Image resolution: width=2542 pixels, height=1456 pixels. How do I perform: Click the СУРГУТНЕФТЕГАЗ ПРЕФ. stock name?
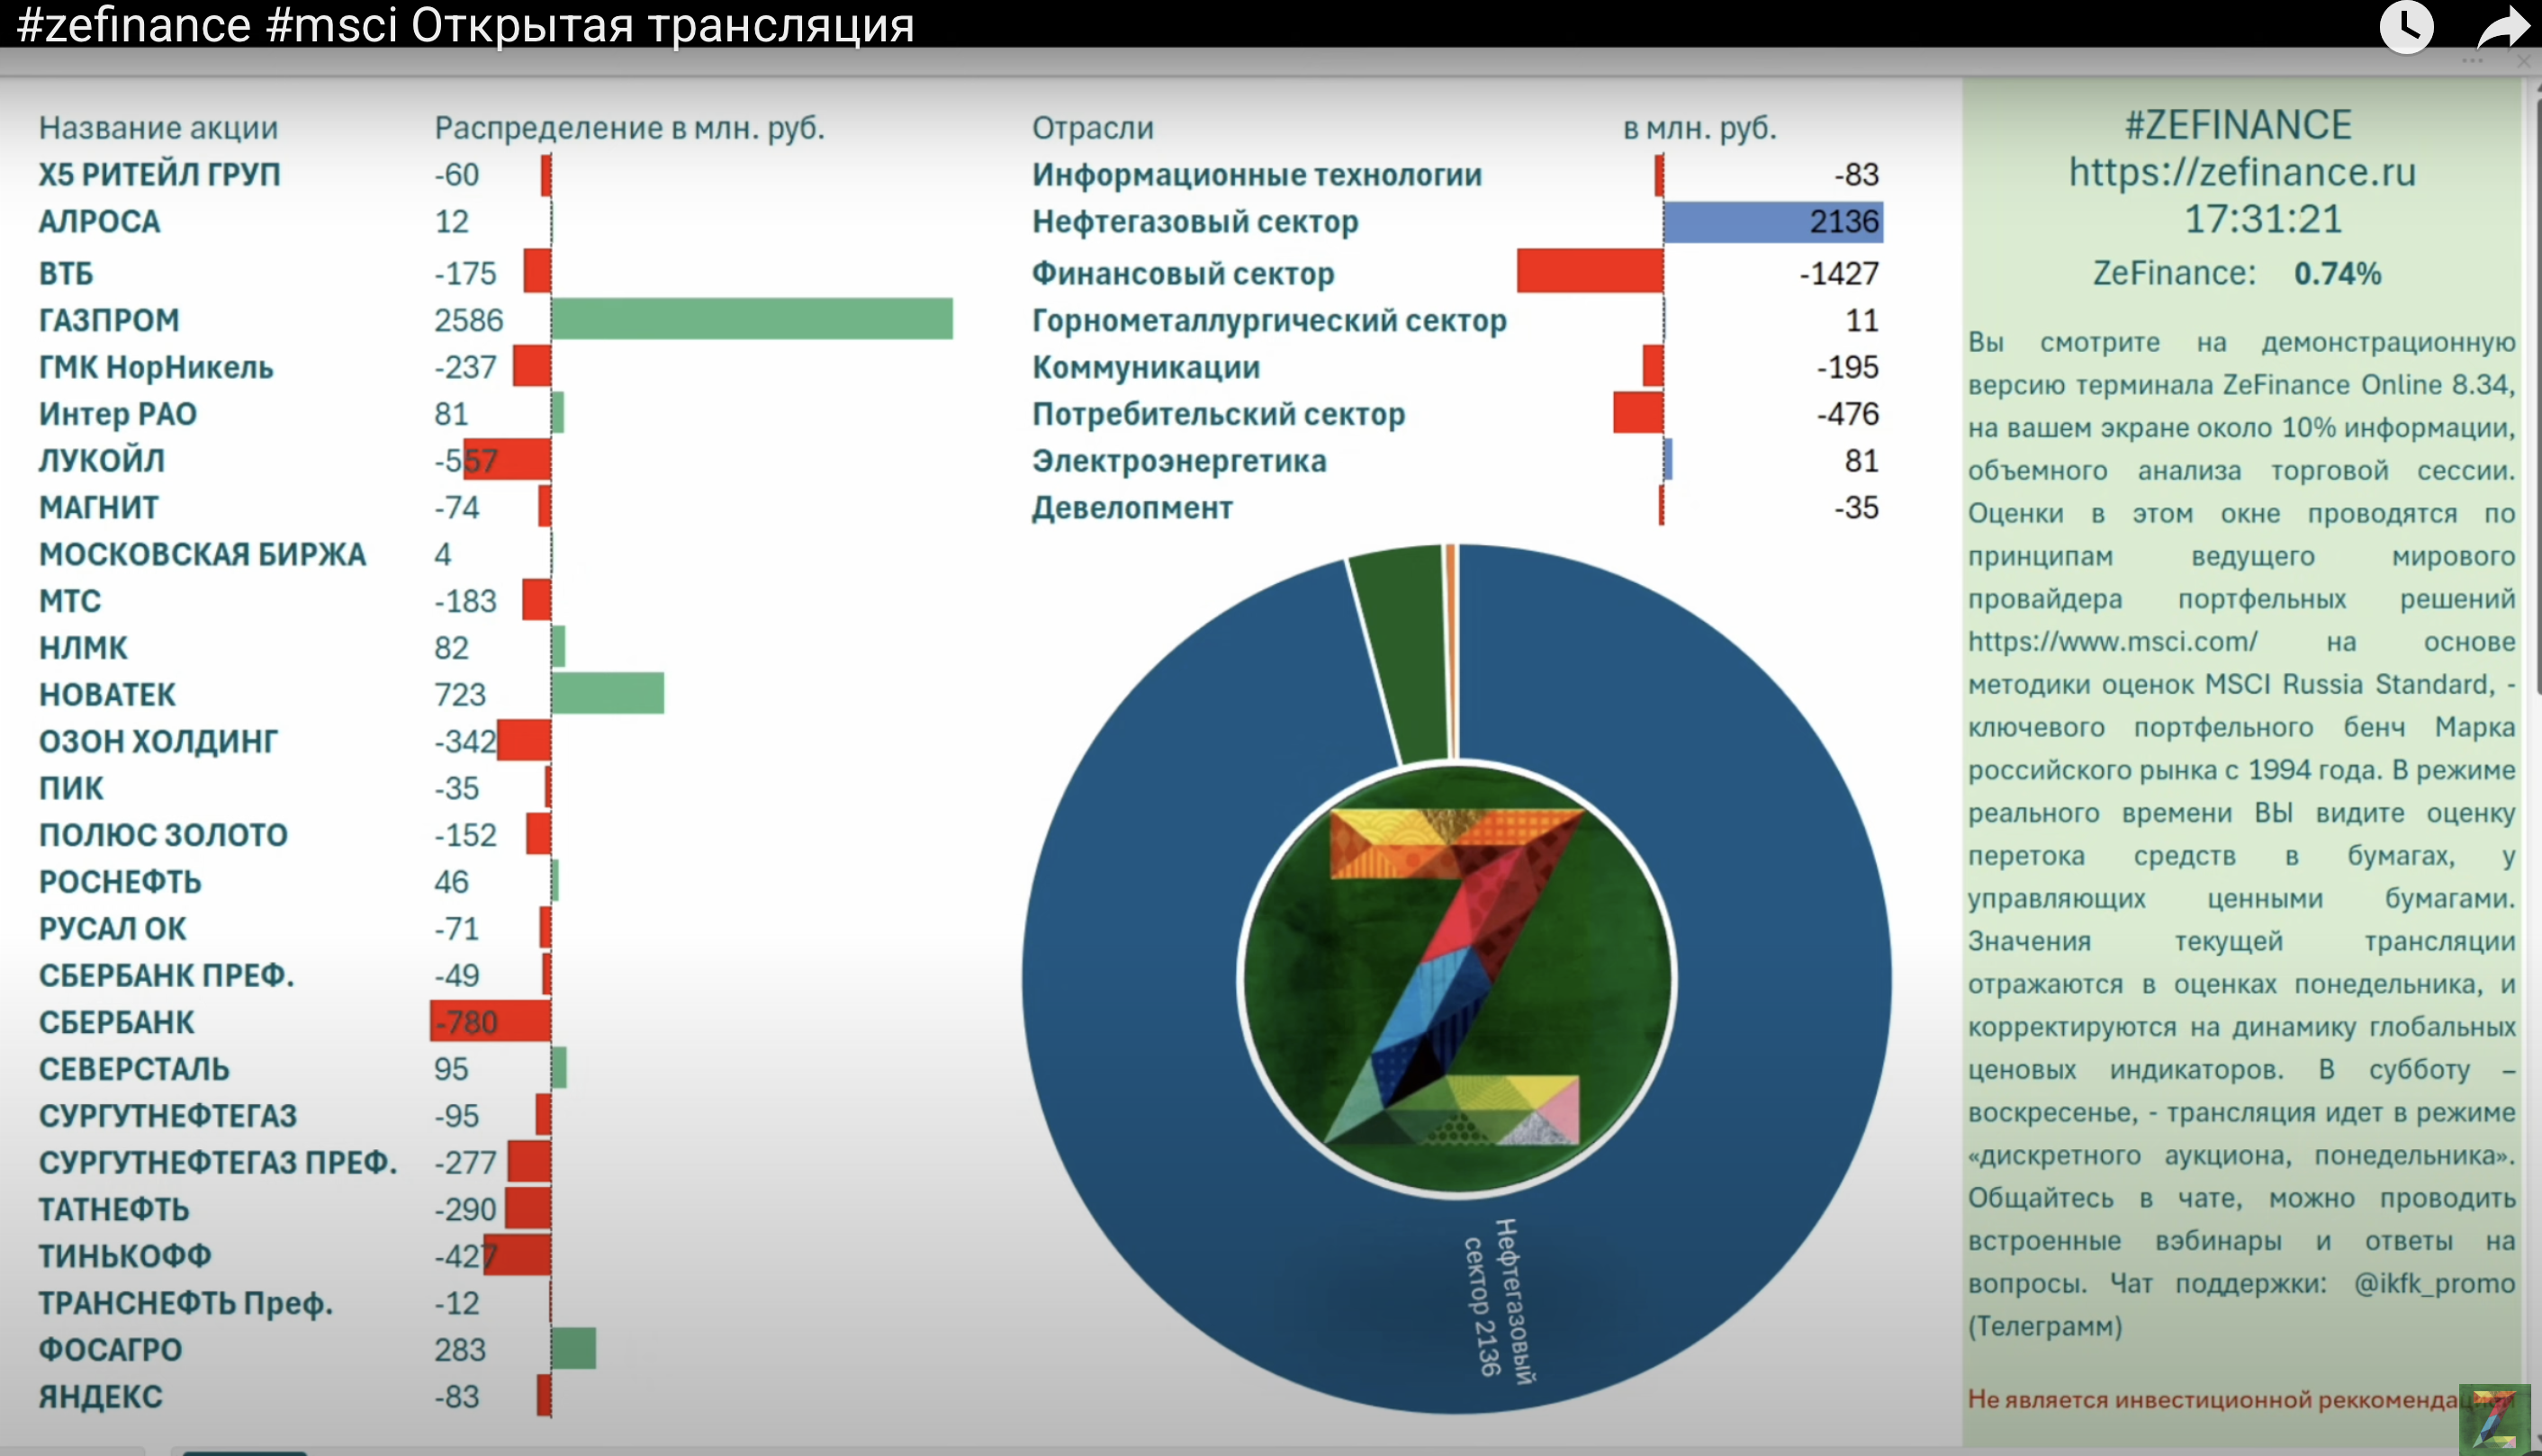pos(218,1162)
